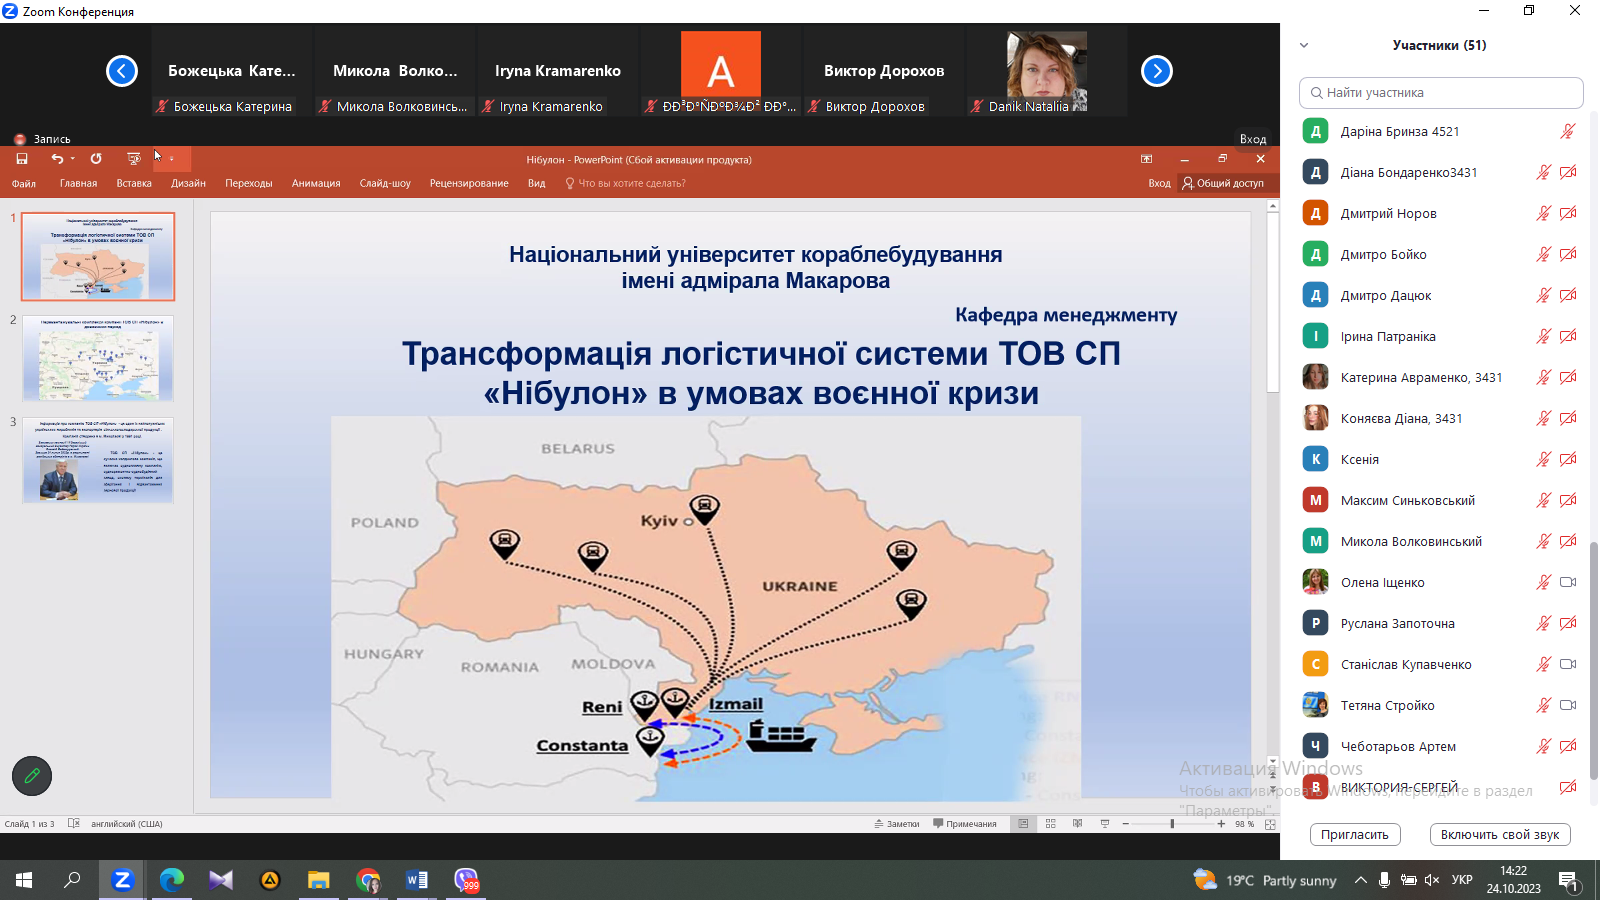Open Reading view from status bar
Image resolution: width=1600 pixels, height=900 pixels.
[x=1077, y=824]
